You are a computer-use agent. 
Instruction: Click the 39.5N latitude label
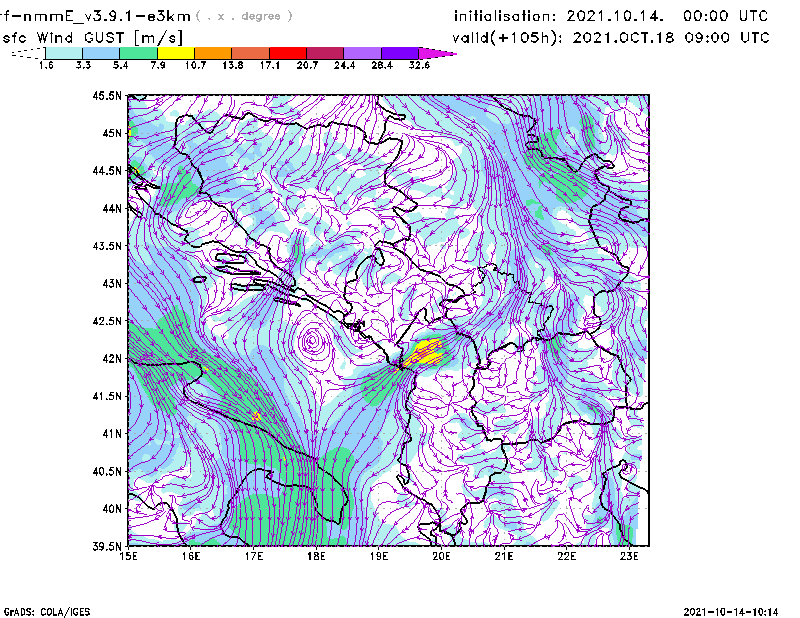[107, 547]
